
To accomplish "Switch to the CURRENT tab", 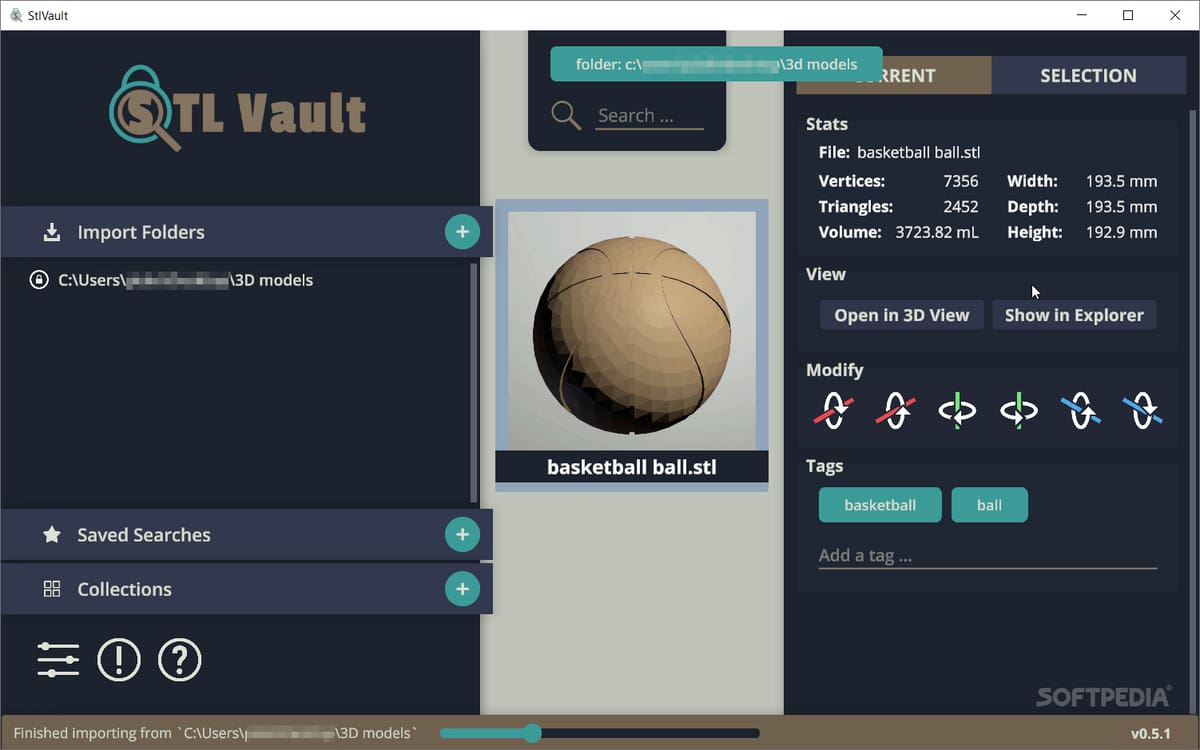I will pos(894,75).
